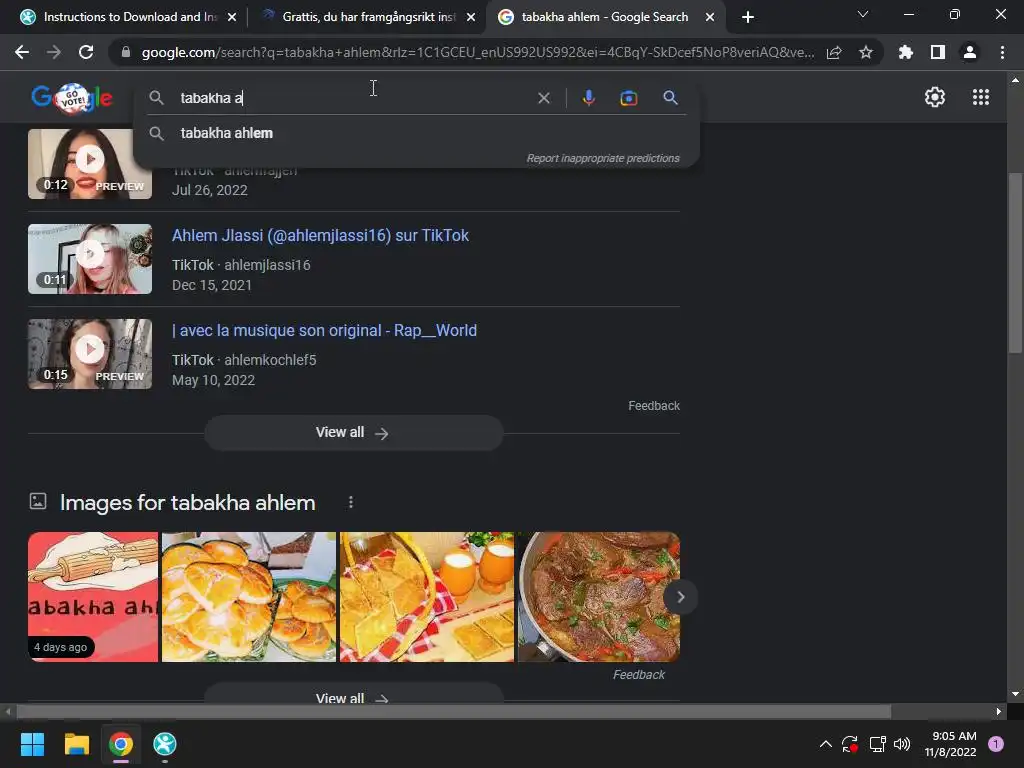Start voice search with microphone icon
1024x768 pixels.
coord(588,98)
